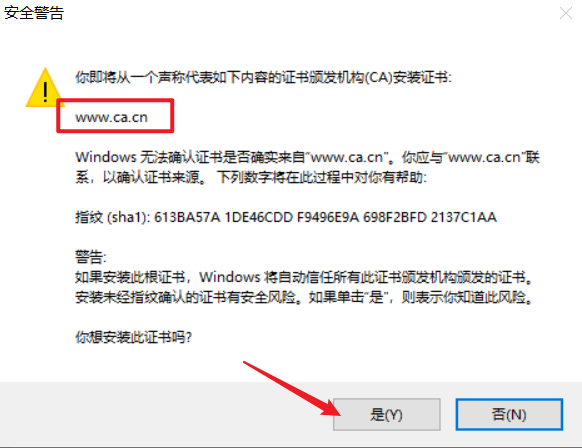
Task: Select fingerprint block 1DE46CDD
Action: (x=259, y=217)
